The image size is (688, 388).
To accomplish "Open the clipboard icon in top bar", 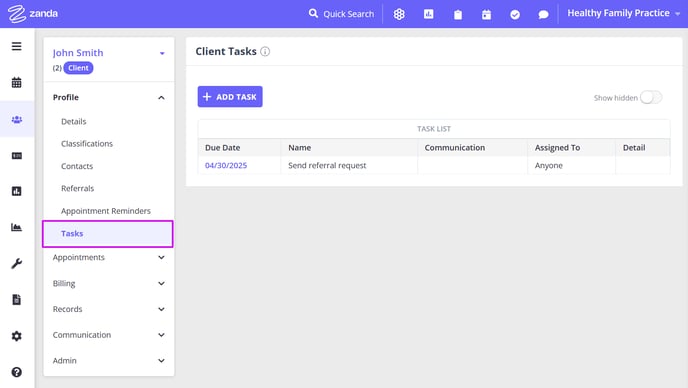I will tap(458, 14).
